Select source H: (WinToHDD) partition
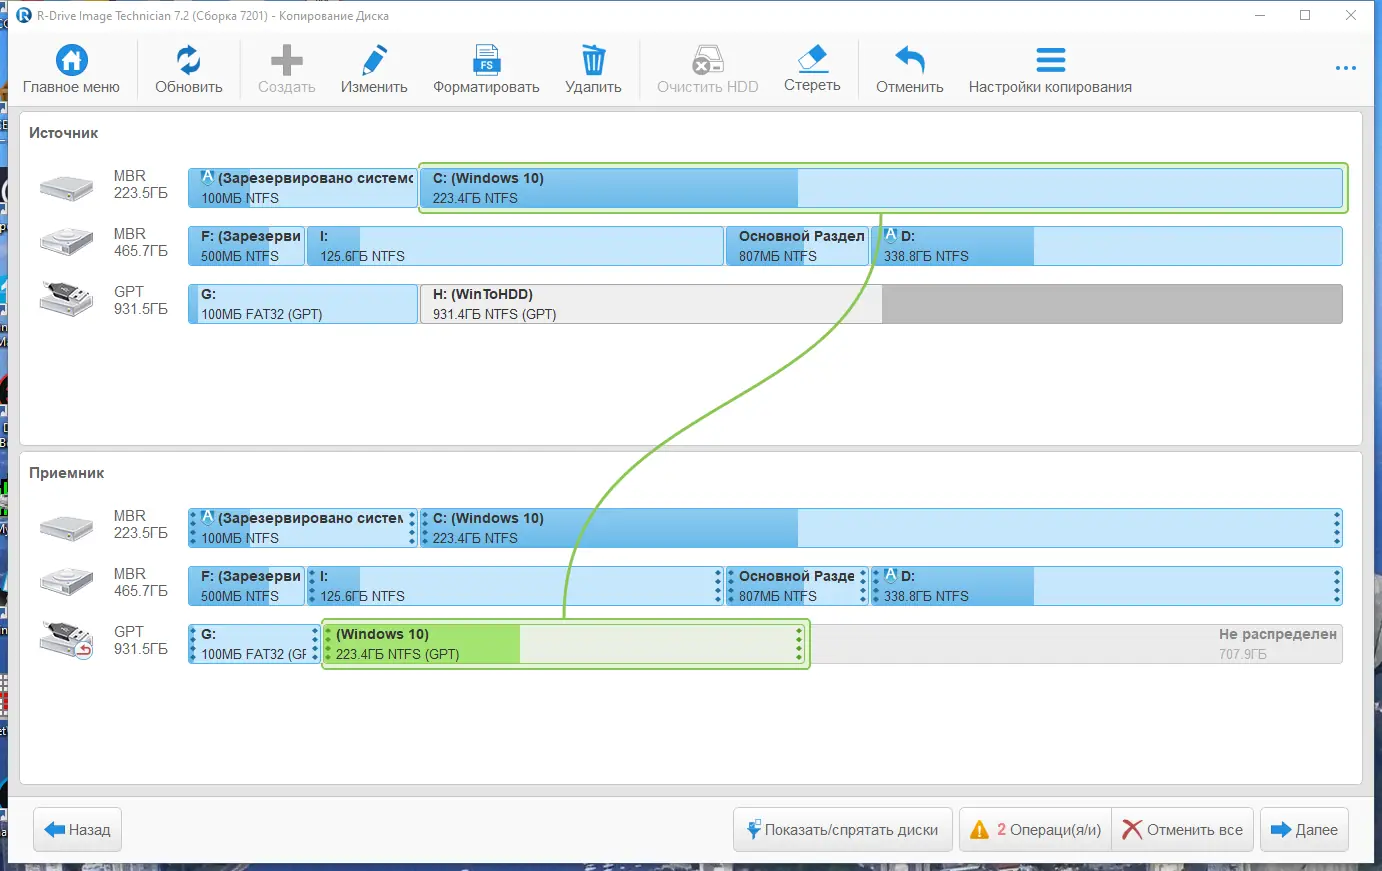 [882, 304]
